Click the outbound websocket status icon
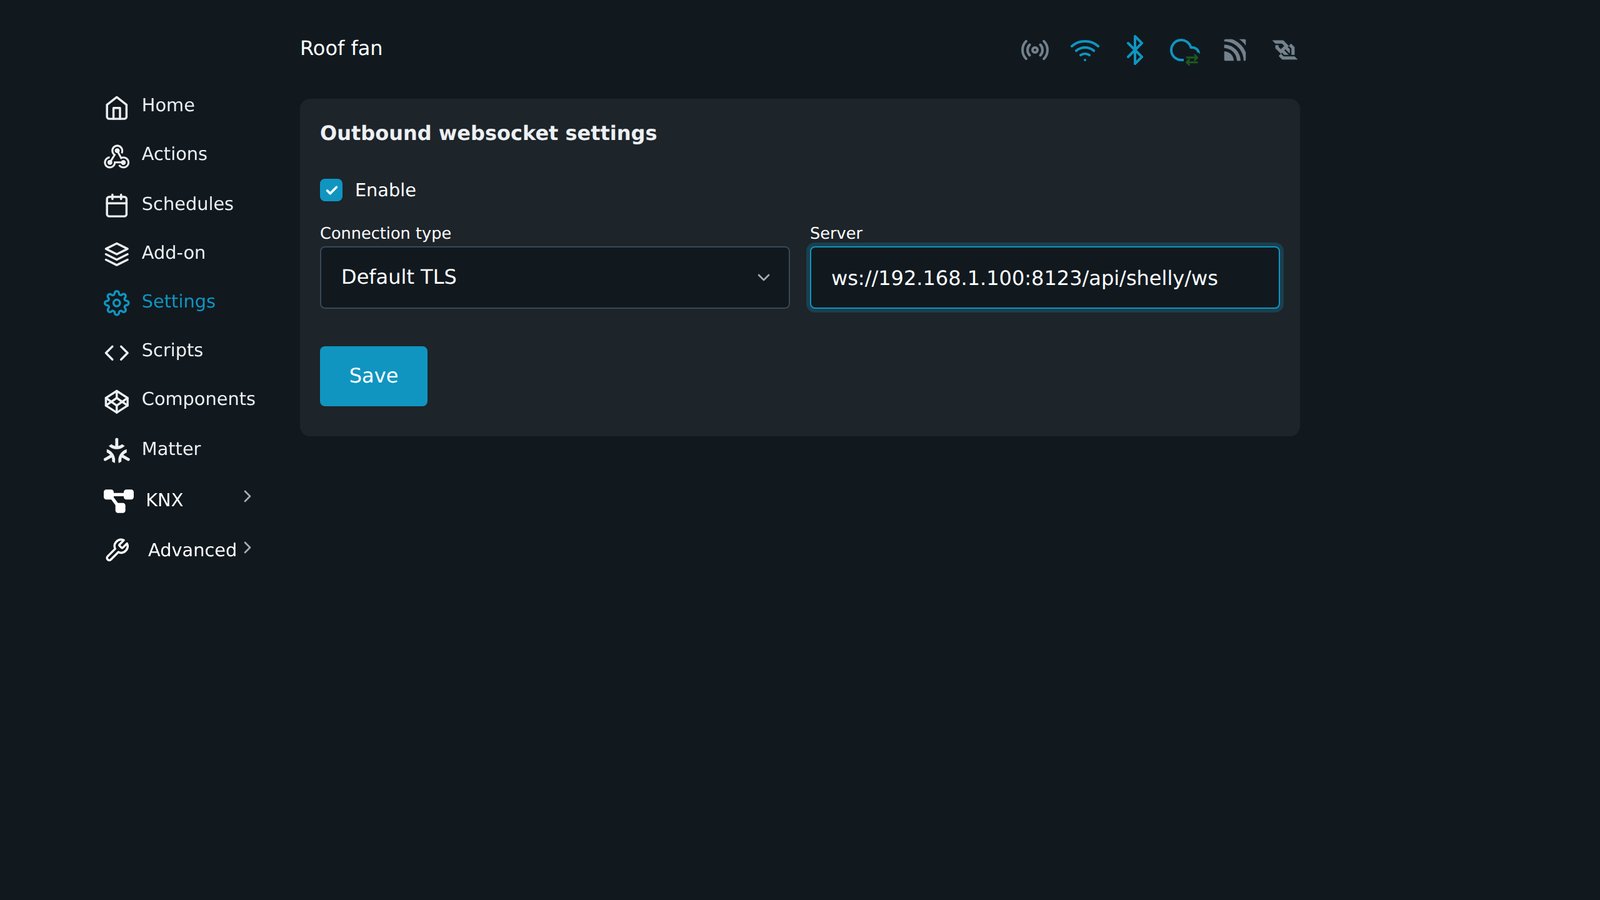The image size is (1600, 900). pos(1285,50)
